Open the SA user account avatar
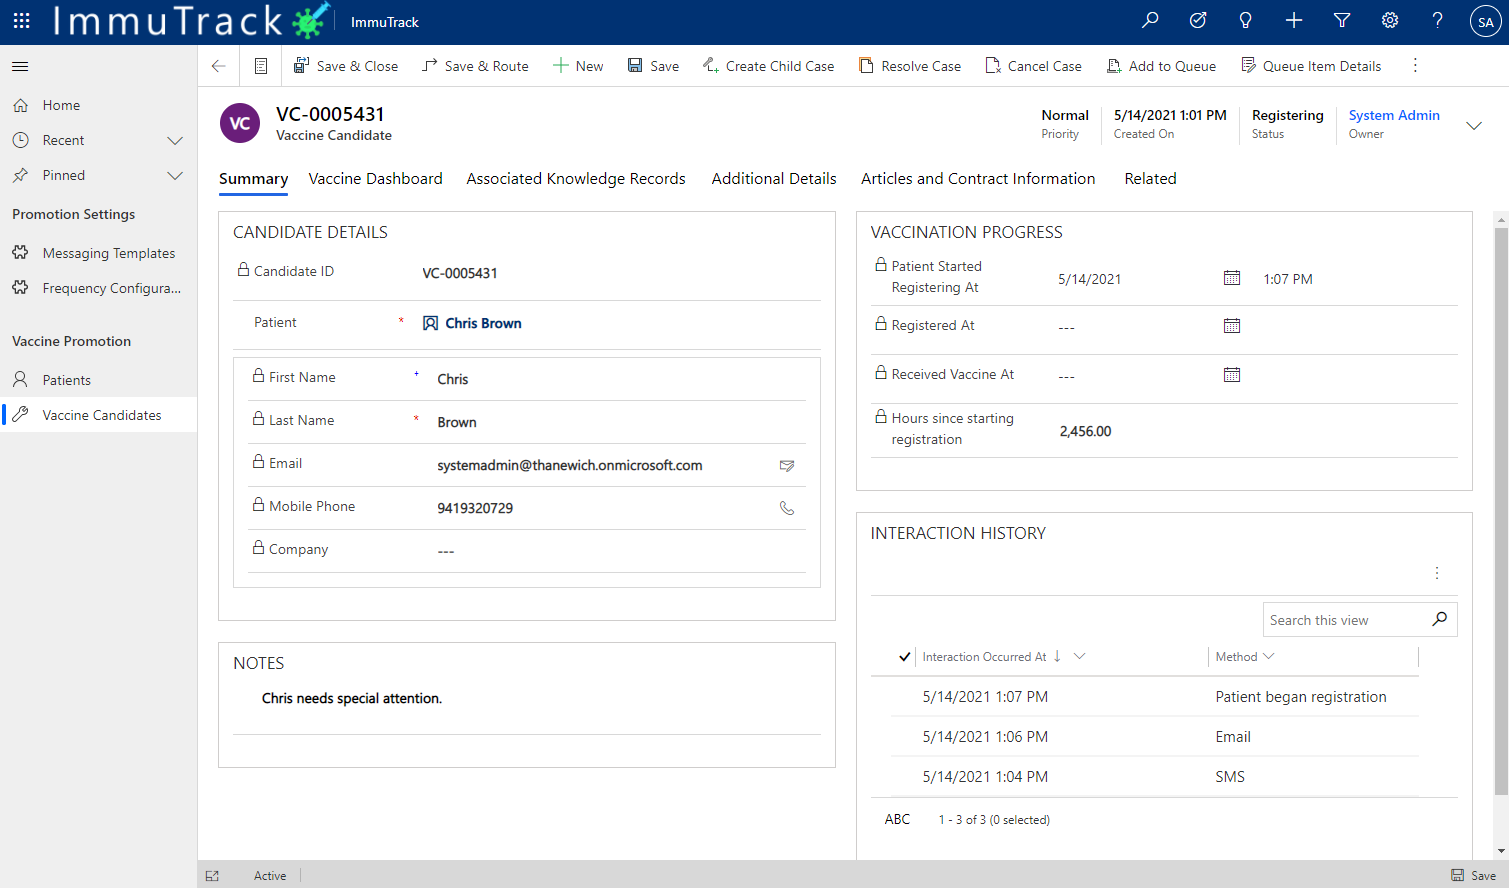 pyautogui.click(x=1486, y=21)
